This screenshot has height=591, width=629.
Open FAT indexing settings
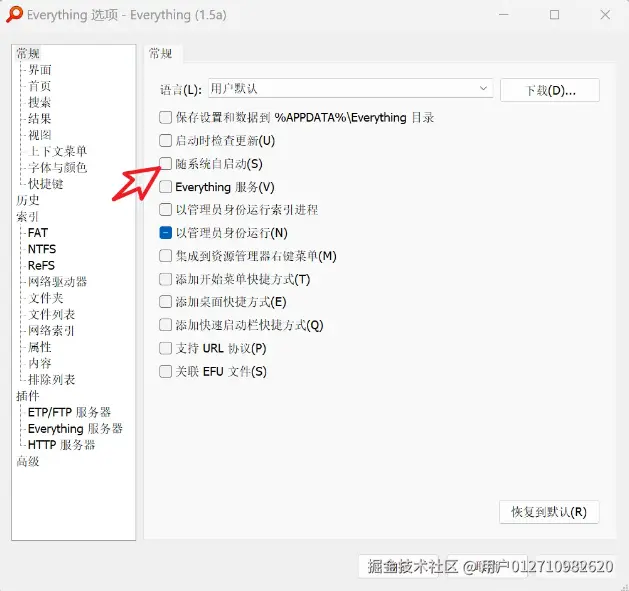[38, 233]
